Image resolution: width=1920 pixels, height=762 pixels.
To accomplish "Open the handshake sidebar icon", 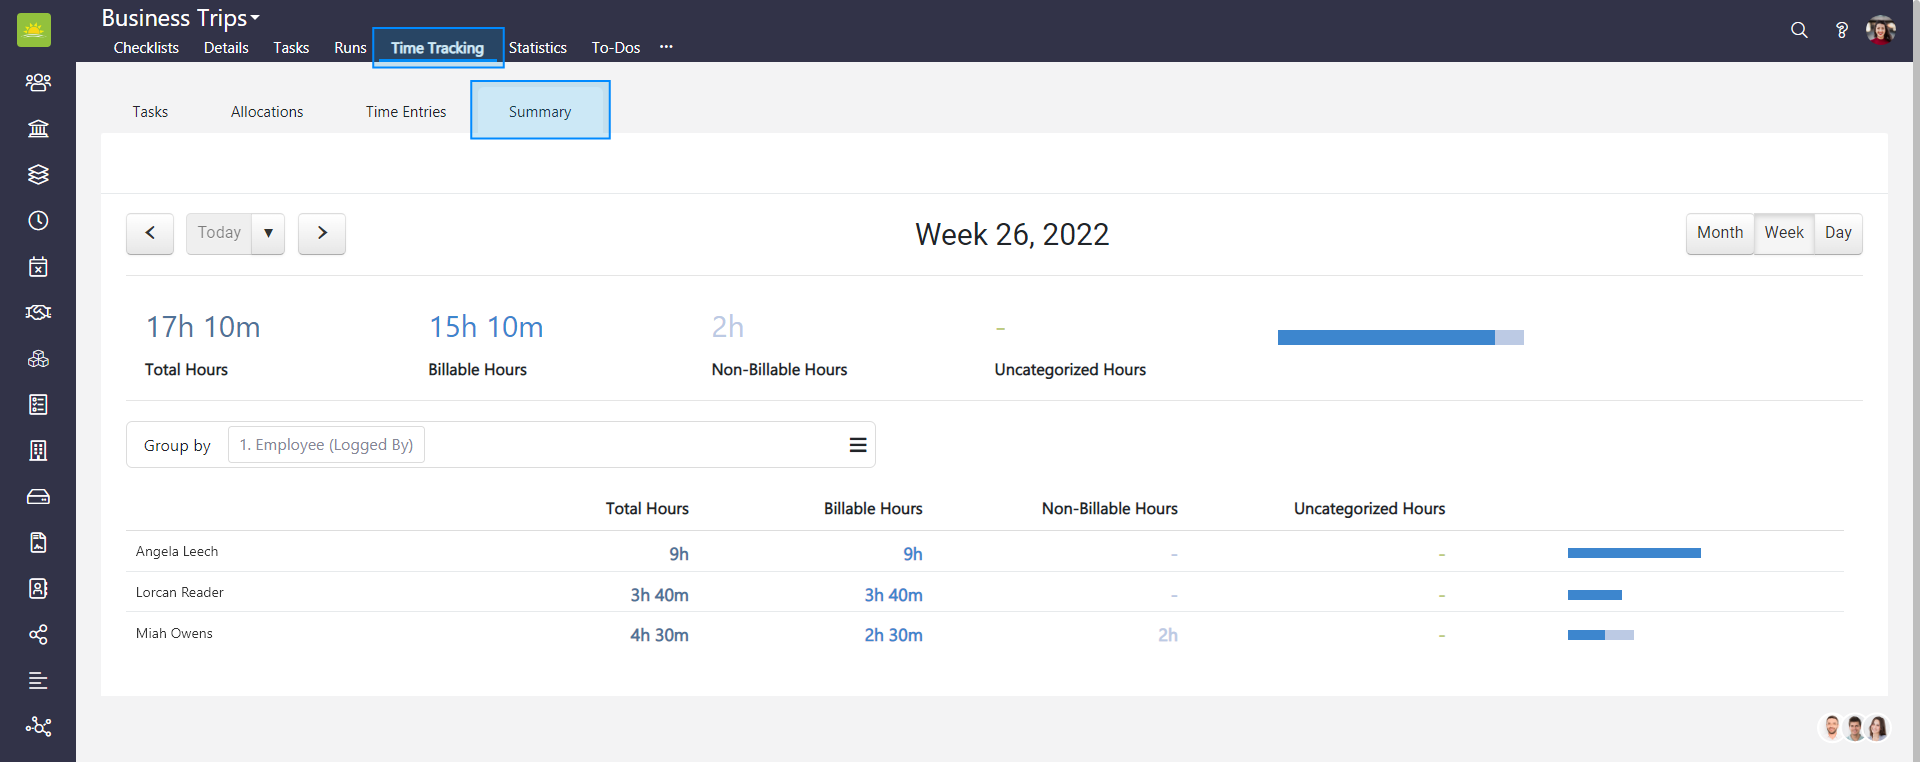I will (x=38, y=312).
